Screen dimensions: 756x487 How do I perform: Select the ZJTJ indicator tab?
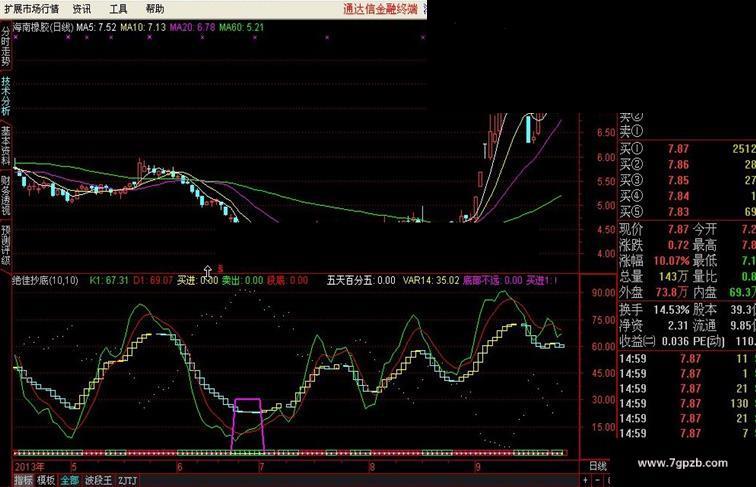[127, 481]
